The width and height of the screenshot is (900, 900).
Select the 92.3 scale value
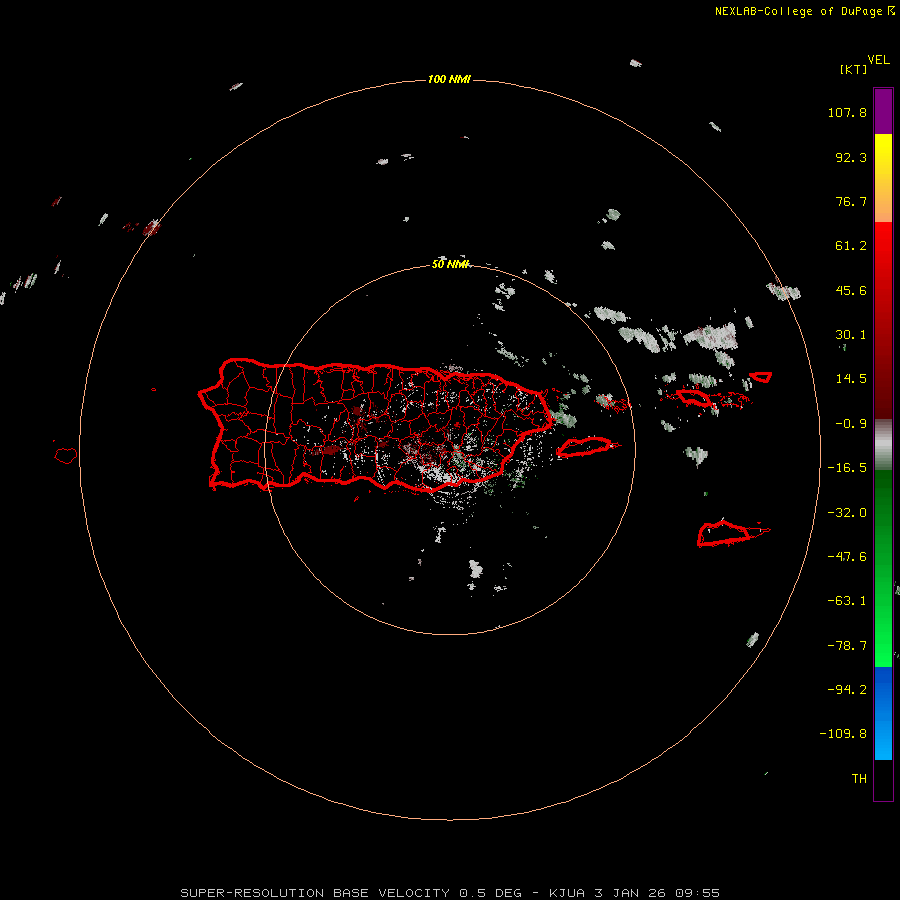click(x=851, y=157)
